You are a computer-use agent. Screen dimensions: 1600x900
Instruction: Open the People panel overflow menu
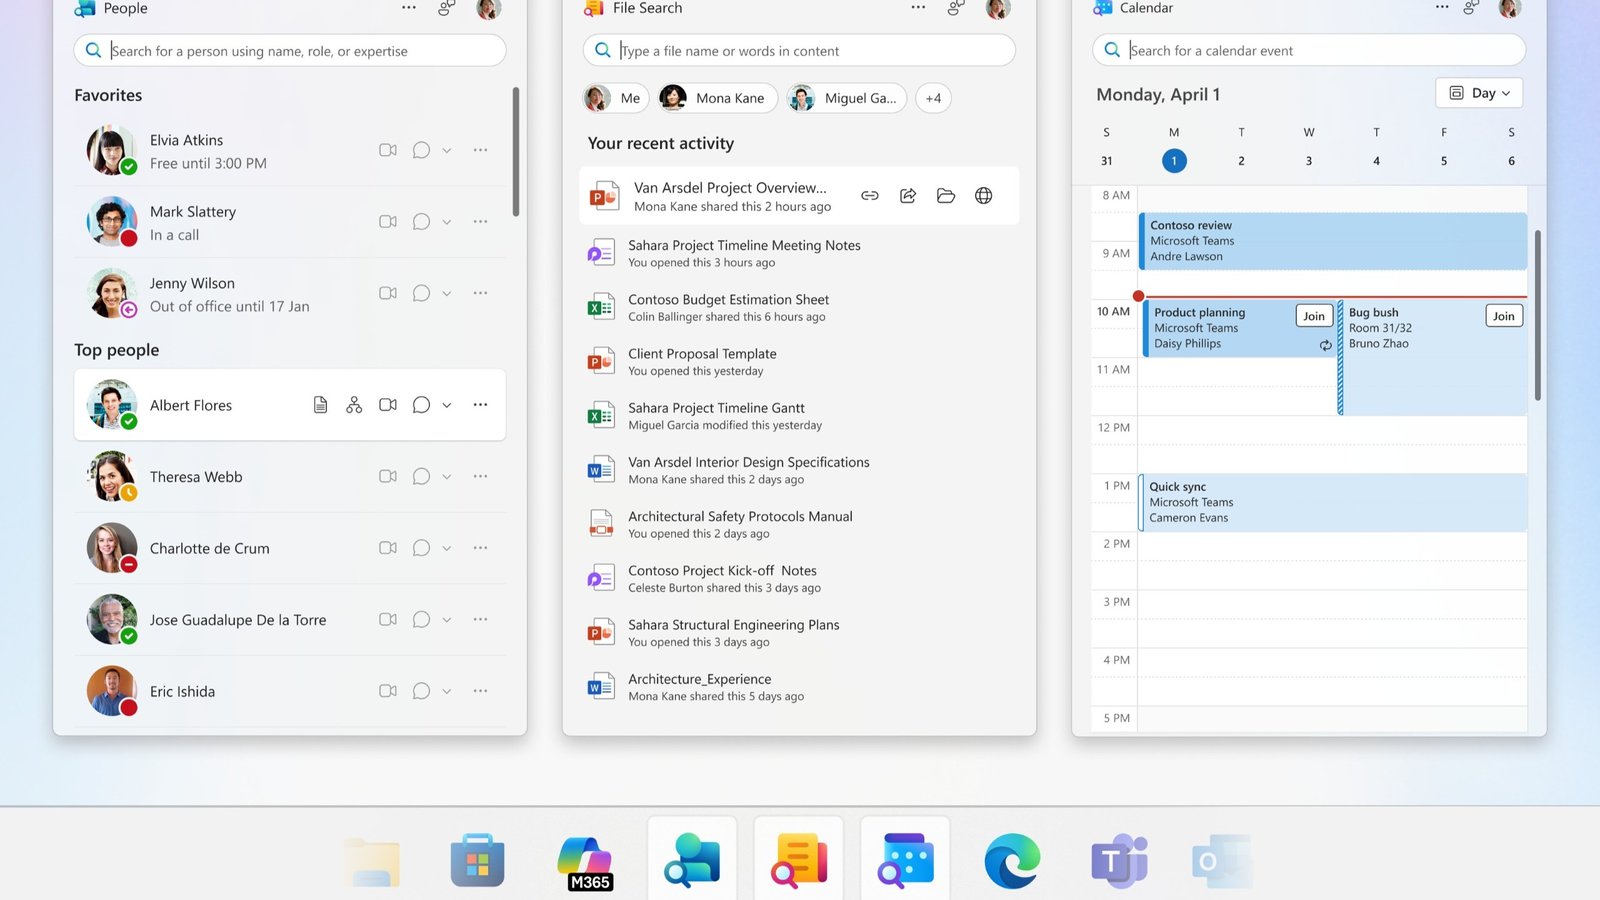(409, 7)
